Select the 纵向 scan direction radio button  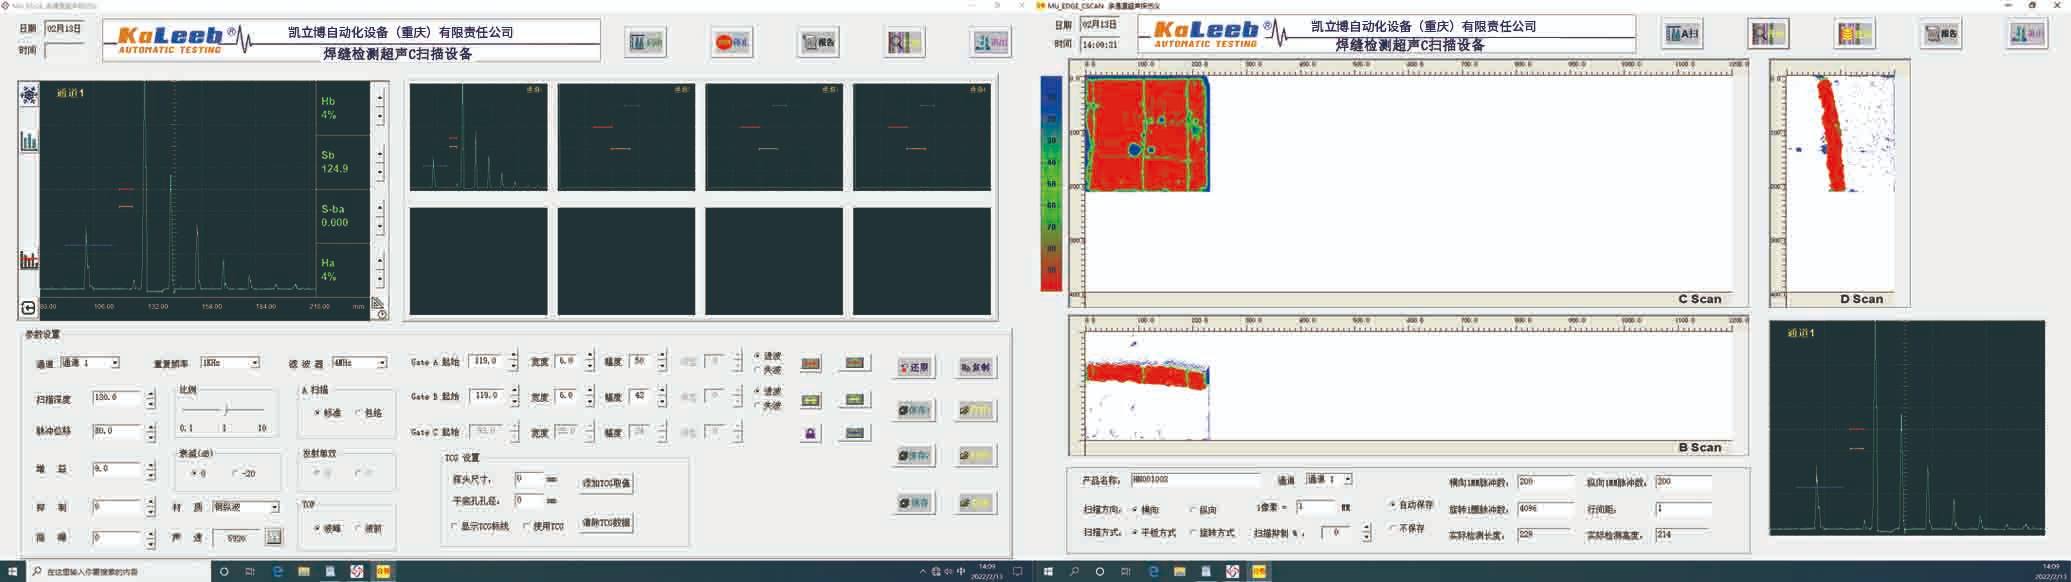pos(1193,510)
